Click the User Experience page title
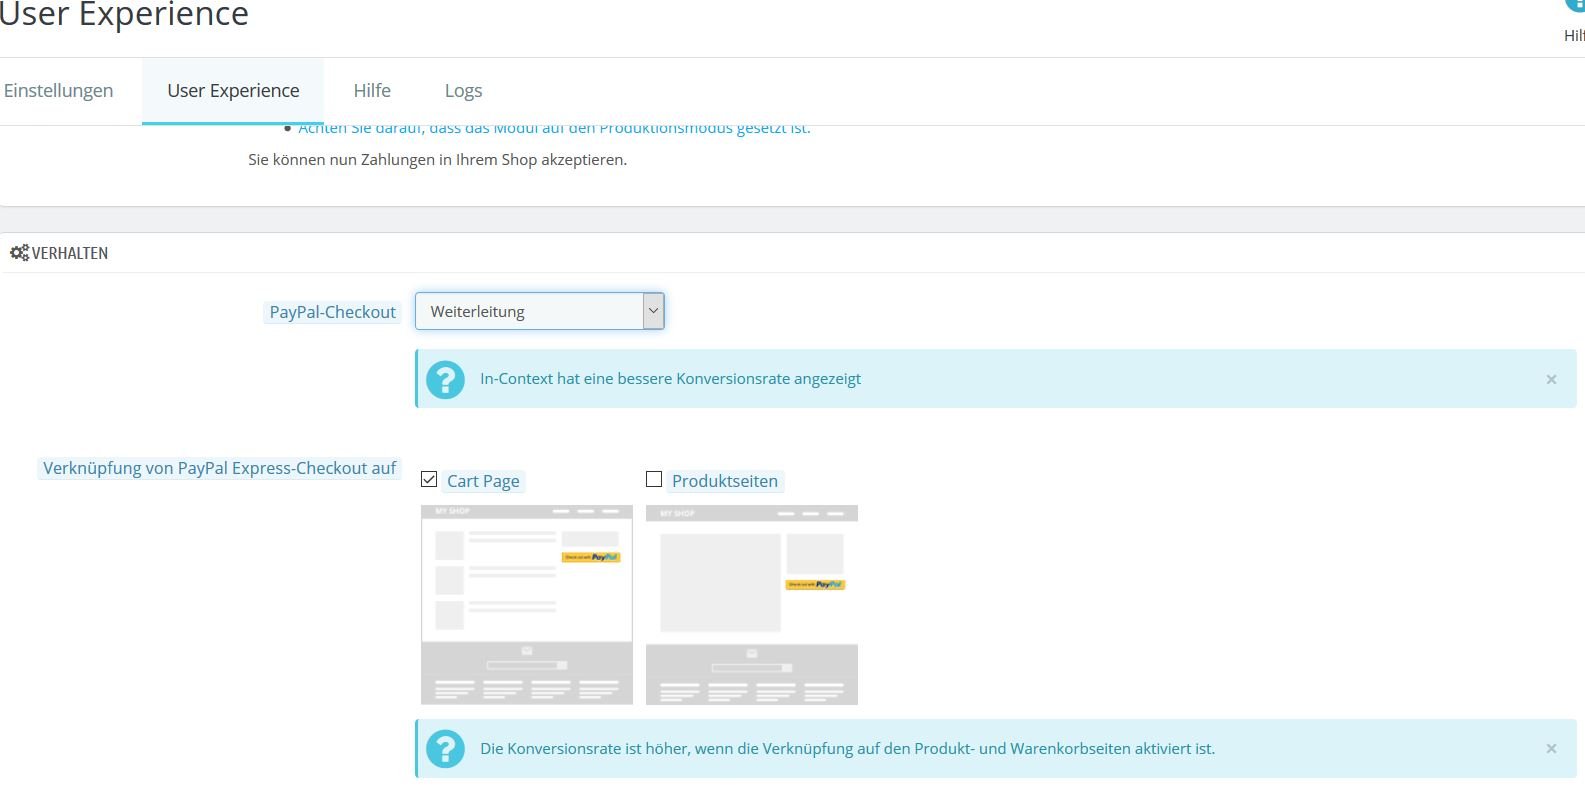 pyautogui.click(x=124, y=15)
